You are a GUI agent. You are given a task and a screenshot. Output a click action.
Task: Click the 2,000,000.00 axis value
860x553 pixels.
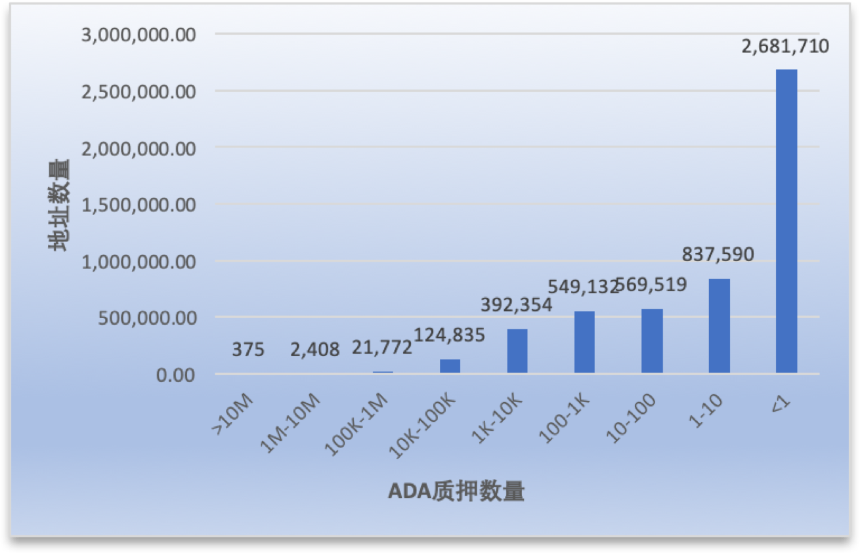click(x=139, y=149)
